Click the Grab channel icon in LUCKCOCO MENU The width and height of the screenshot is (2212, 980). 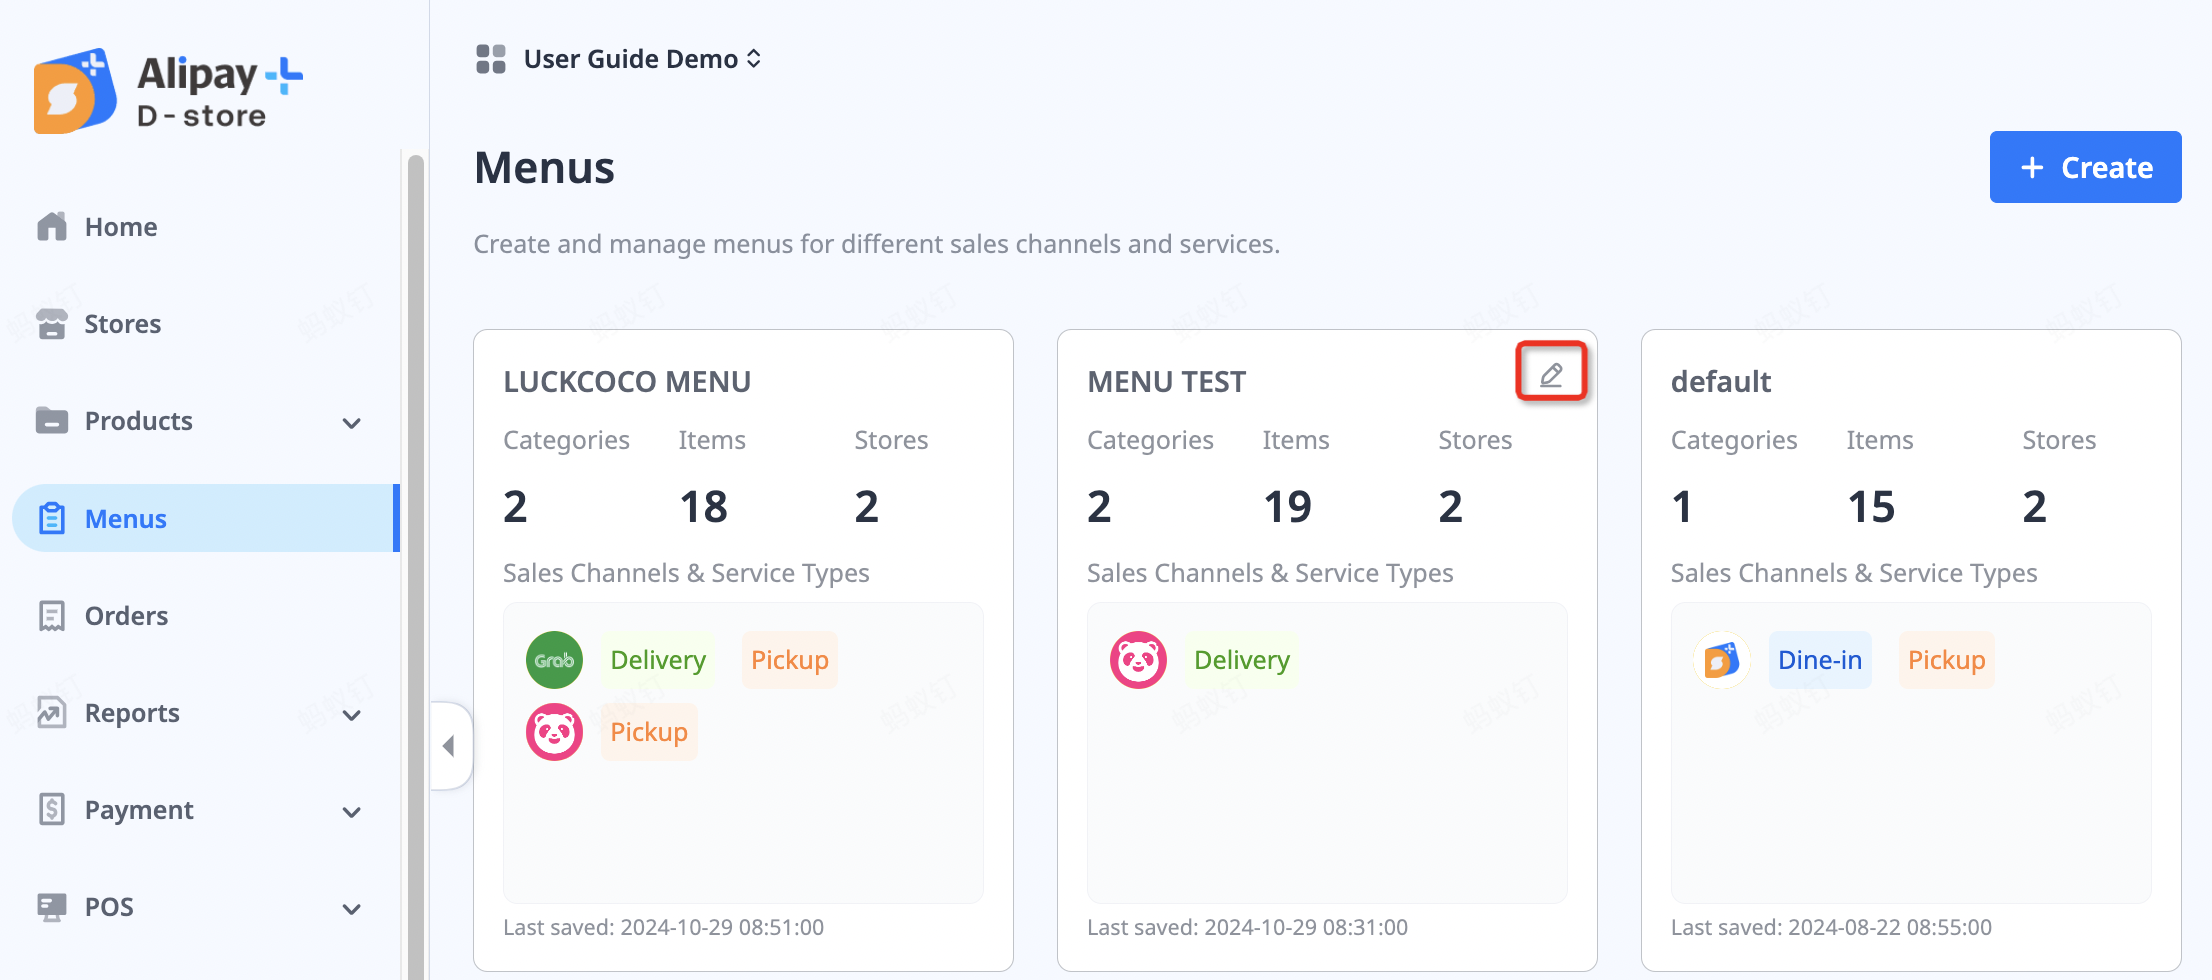[554, 660]
